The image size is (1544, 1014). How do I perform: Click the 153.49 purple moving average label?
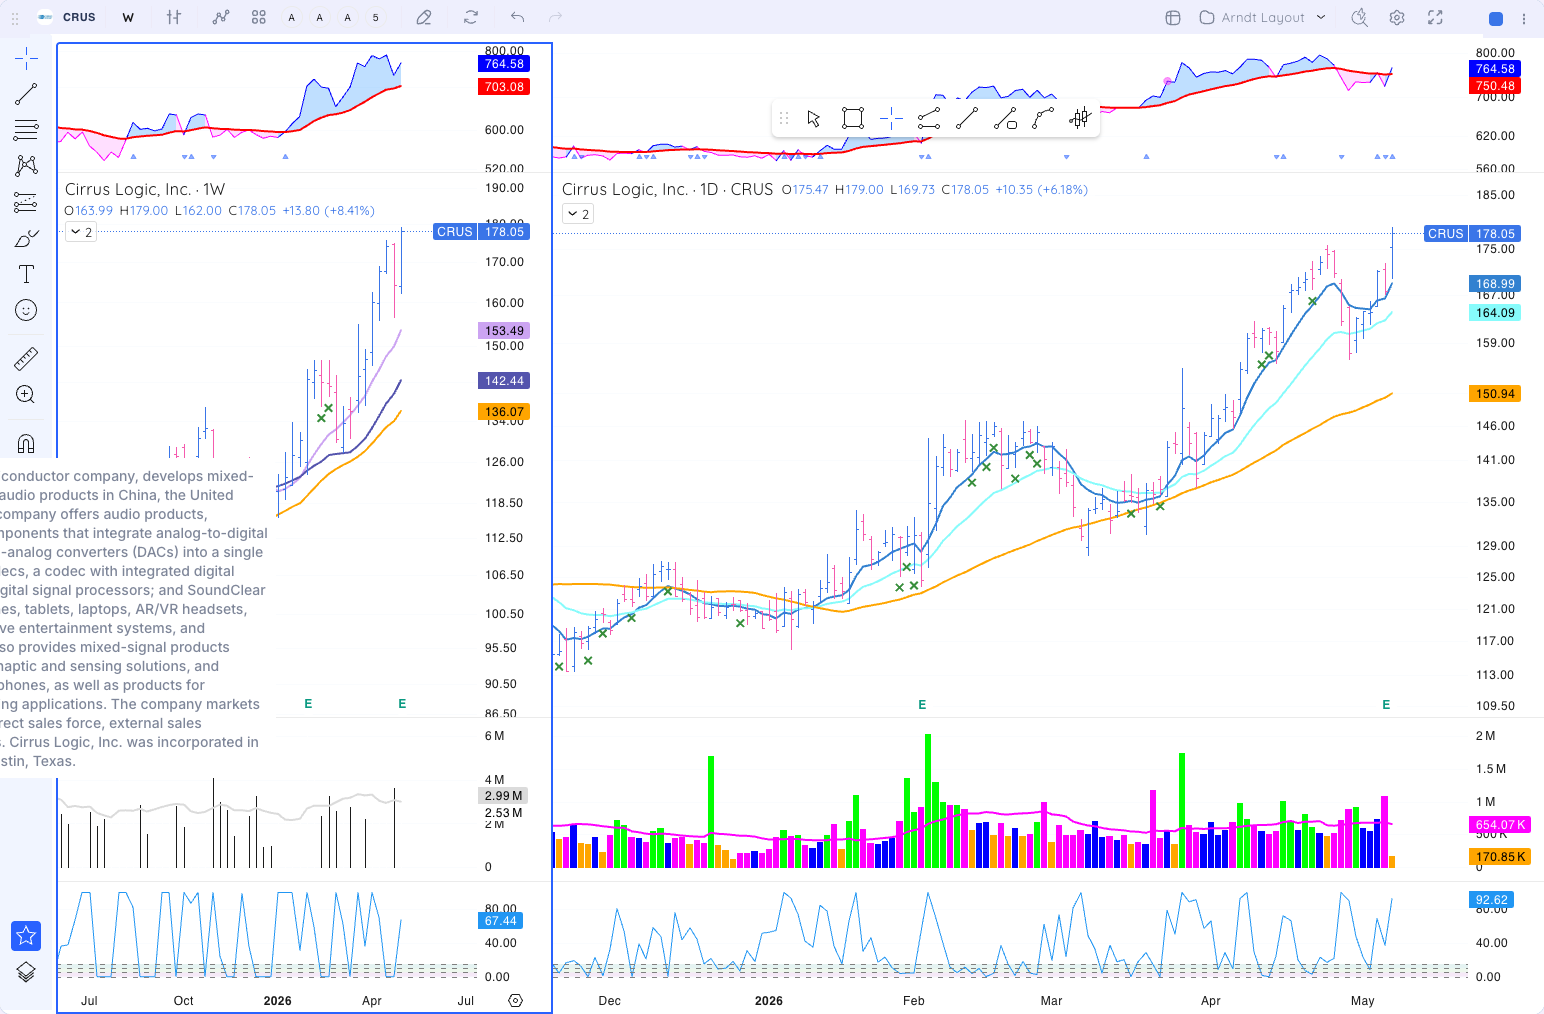click(504, 330)
